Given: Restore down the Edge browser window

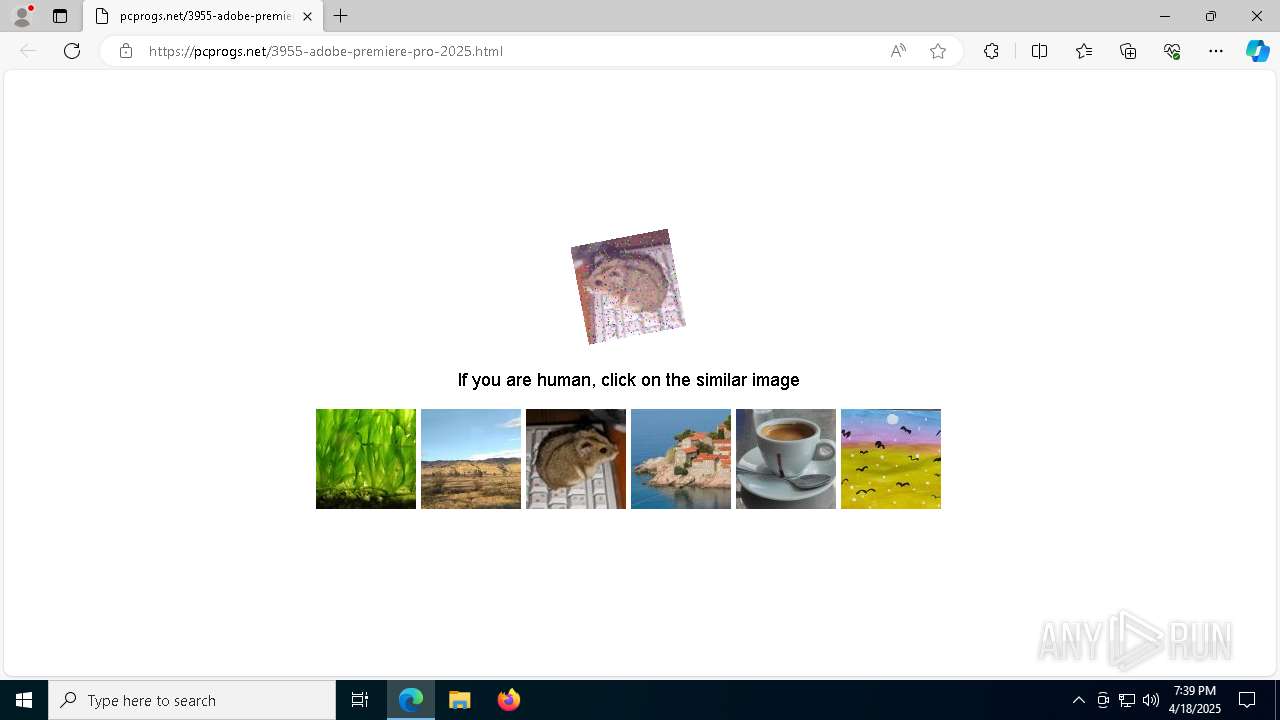Looking at the screenshot, I should click(1211, 16).
